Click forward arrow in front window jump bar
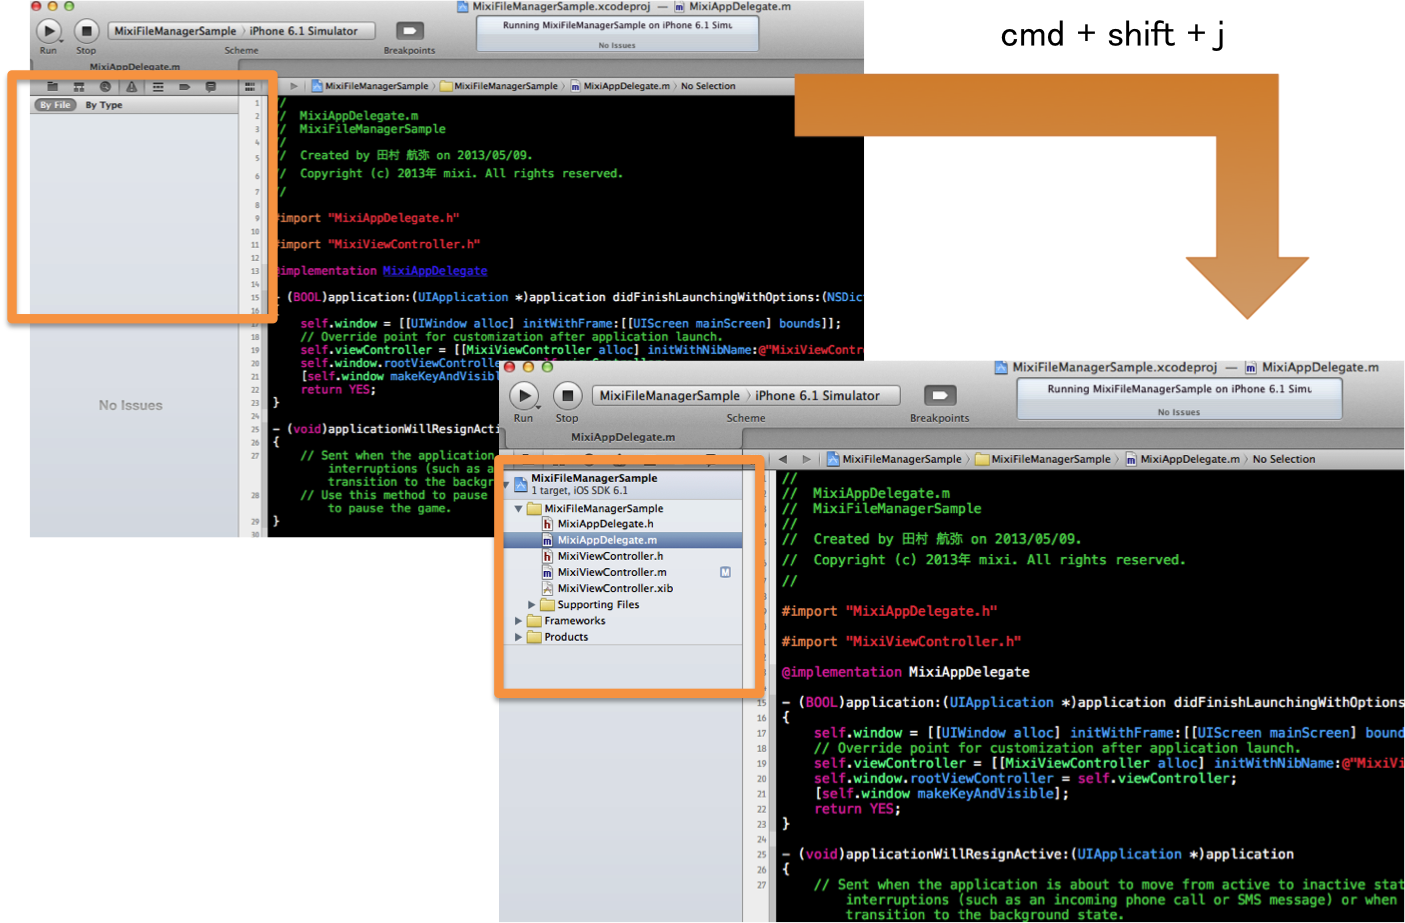This screenshot has width=1405, height=923. [x=806, y=459]
